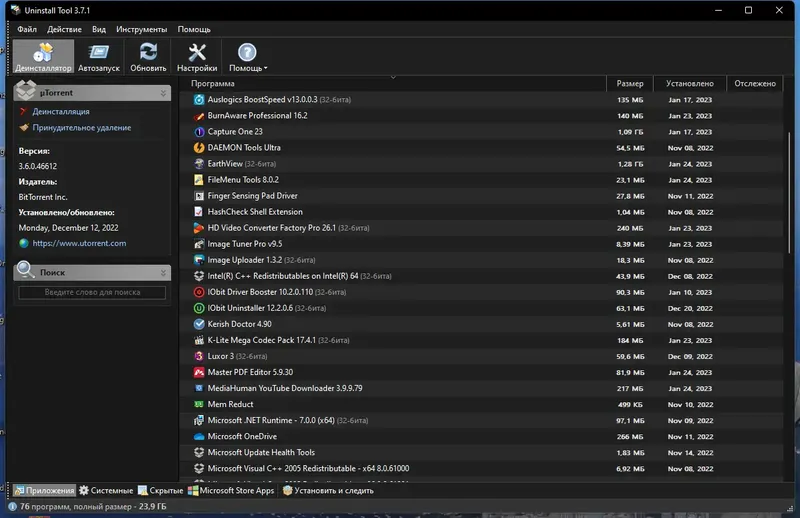
Task: Click the version '3.6.0.46612' text
Action: pos(38,166)
